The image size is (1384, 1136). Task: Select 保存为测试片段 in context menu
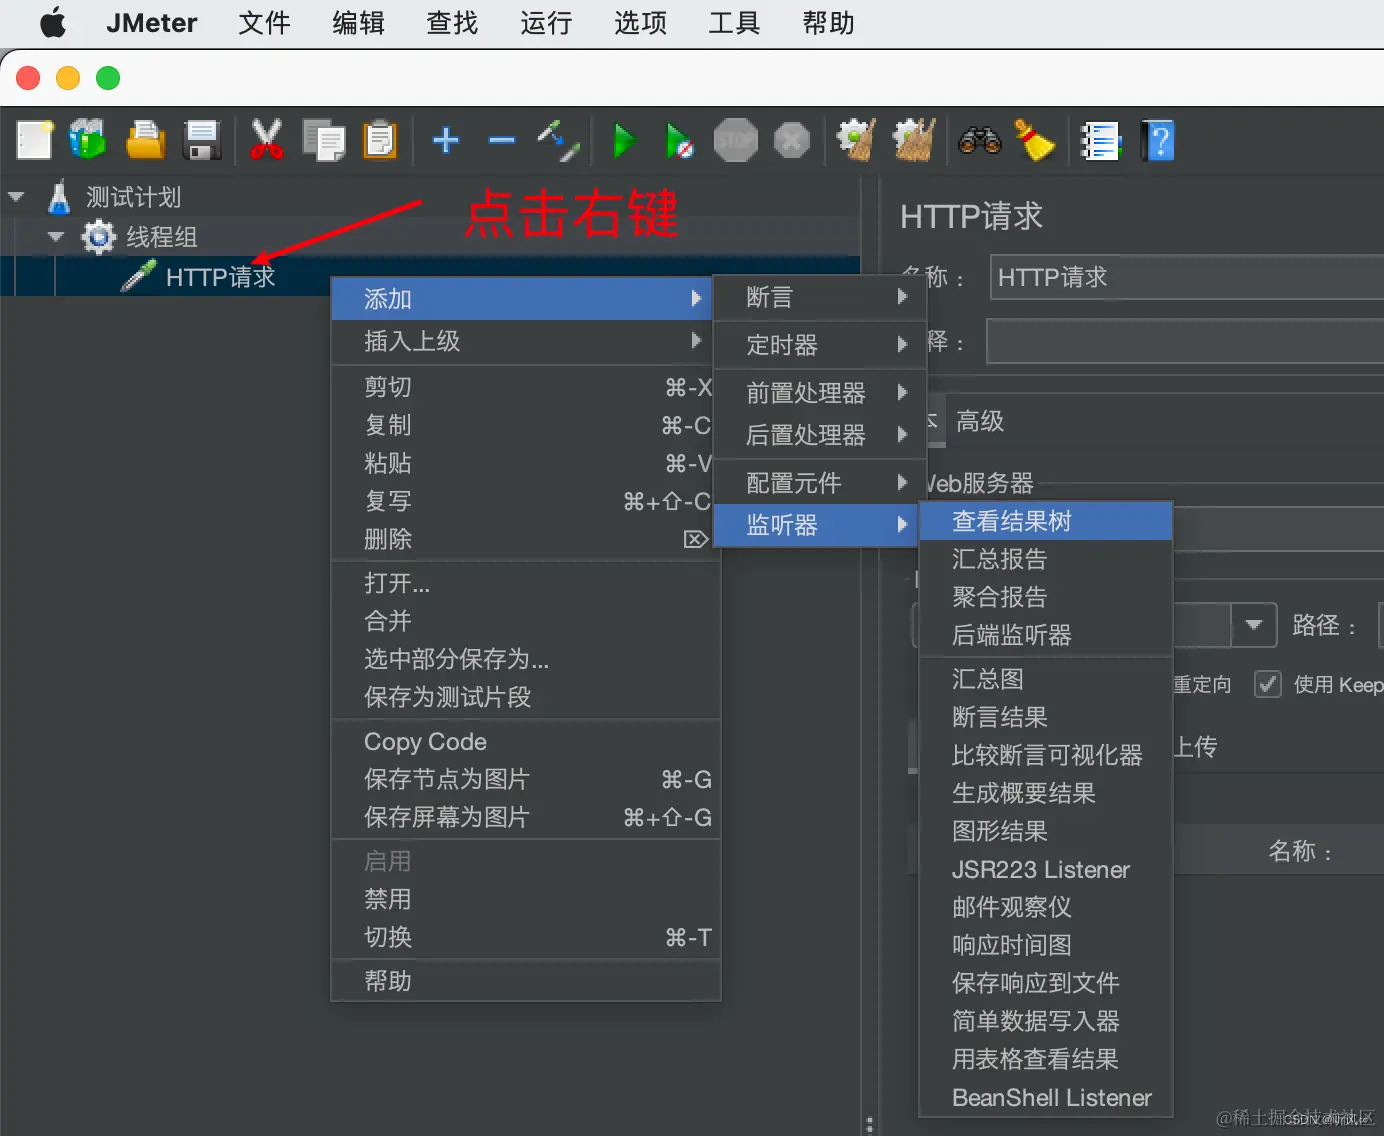526,697
